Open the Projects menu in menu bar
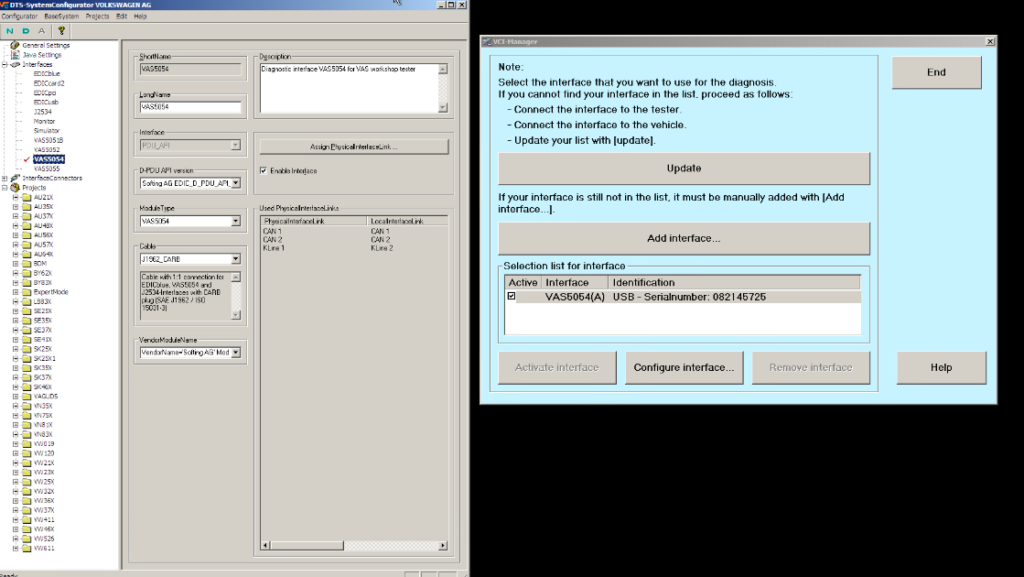The image size is (1024, 577). pyautogui.click(x=97, y=17)
